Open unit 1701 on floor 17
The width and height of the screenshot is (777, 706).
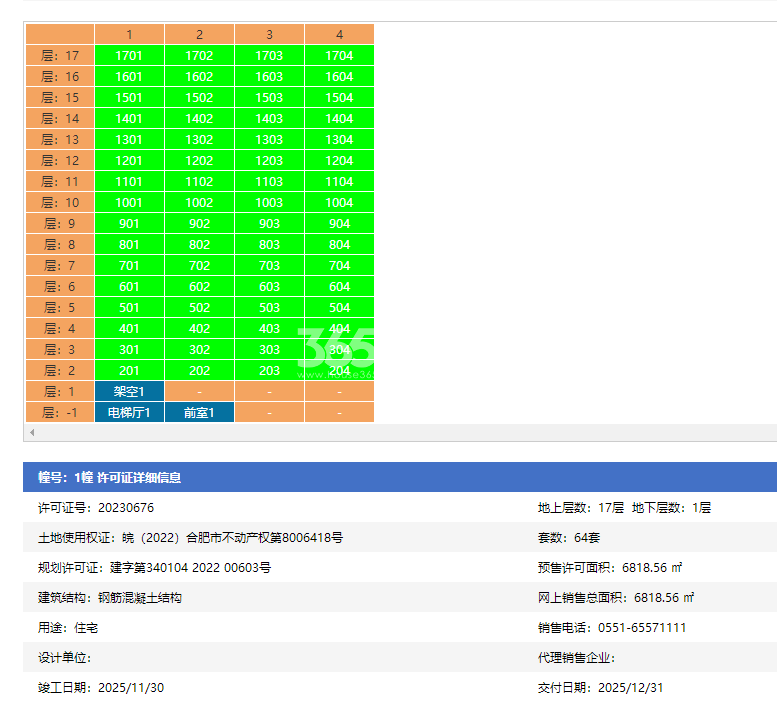pos(129,55)
